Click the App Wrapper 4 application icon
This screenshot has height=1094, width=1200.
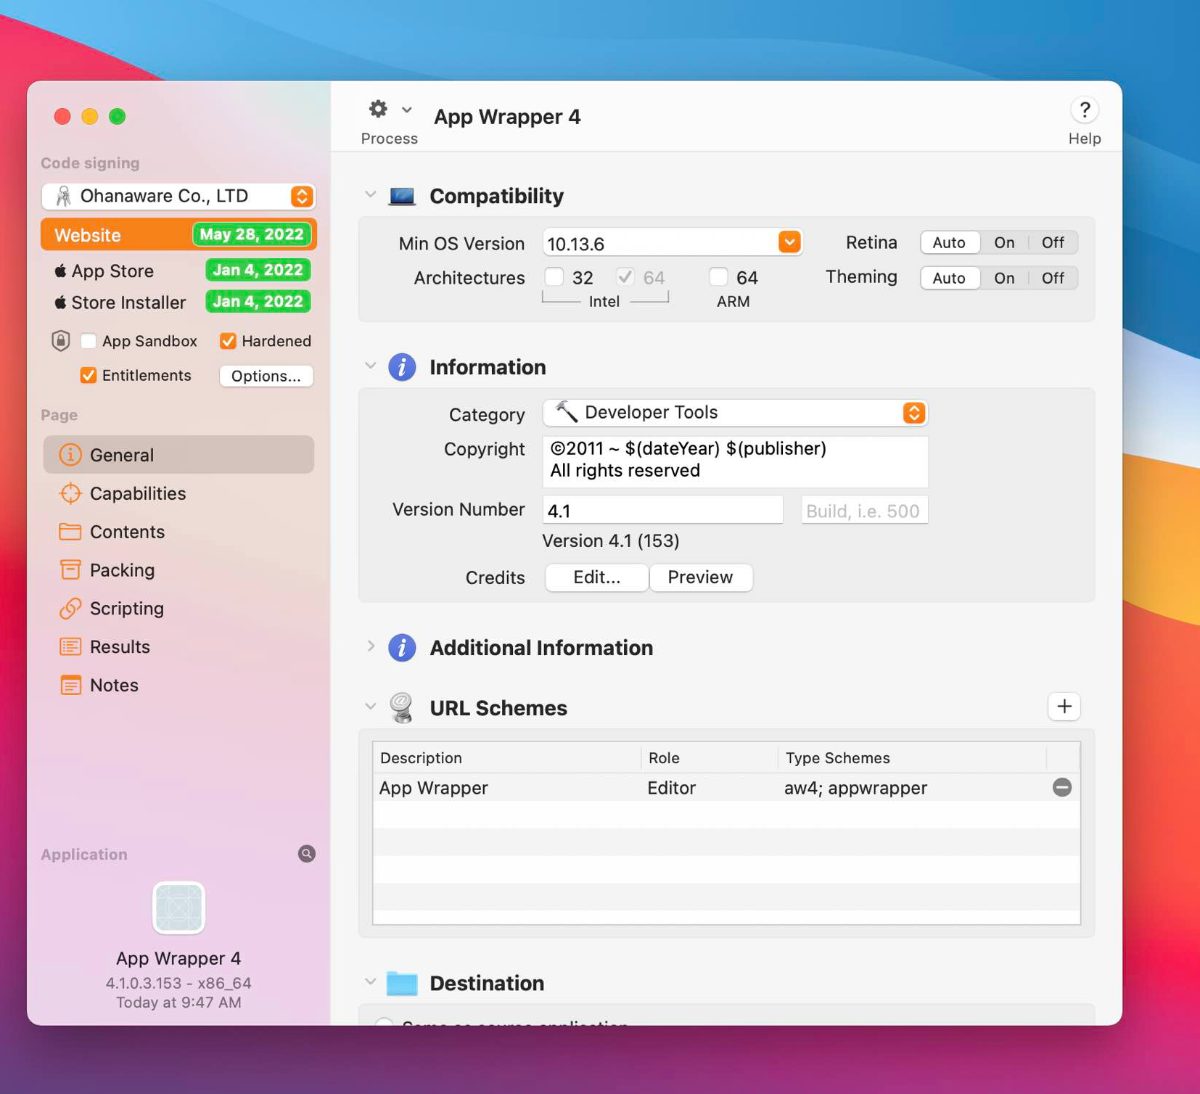tap(179, 908)
